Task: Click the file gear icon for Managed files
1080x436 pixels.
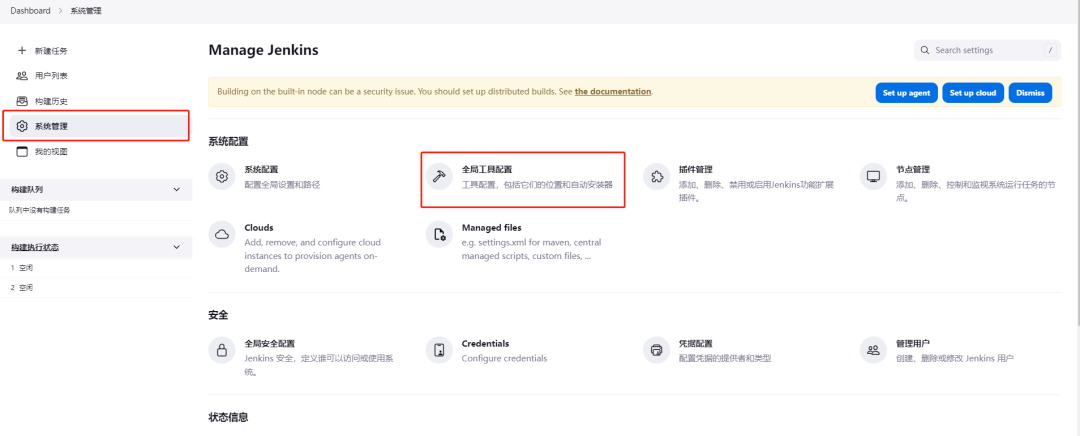Action: point(439,234)
